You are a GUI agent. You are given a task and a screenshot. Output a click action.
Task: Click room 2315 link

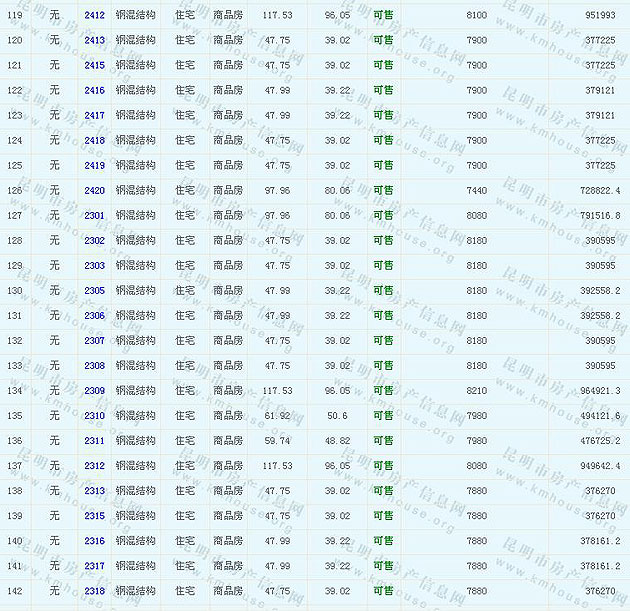click(x=94, y=516)
